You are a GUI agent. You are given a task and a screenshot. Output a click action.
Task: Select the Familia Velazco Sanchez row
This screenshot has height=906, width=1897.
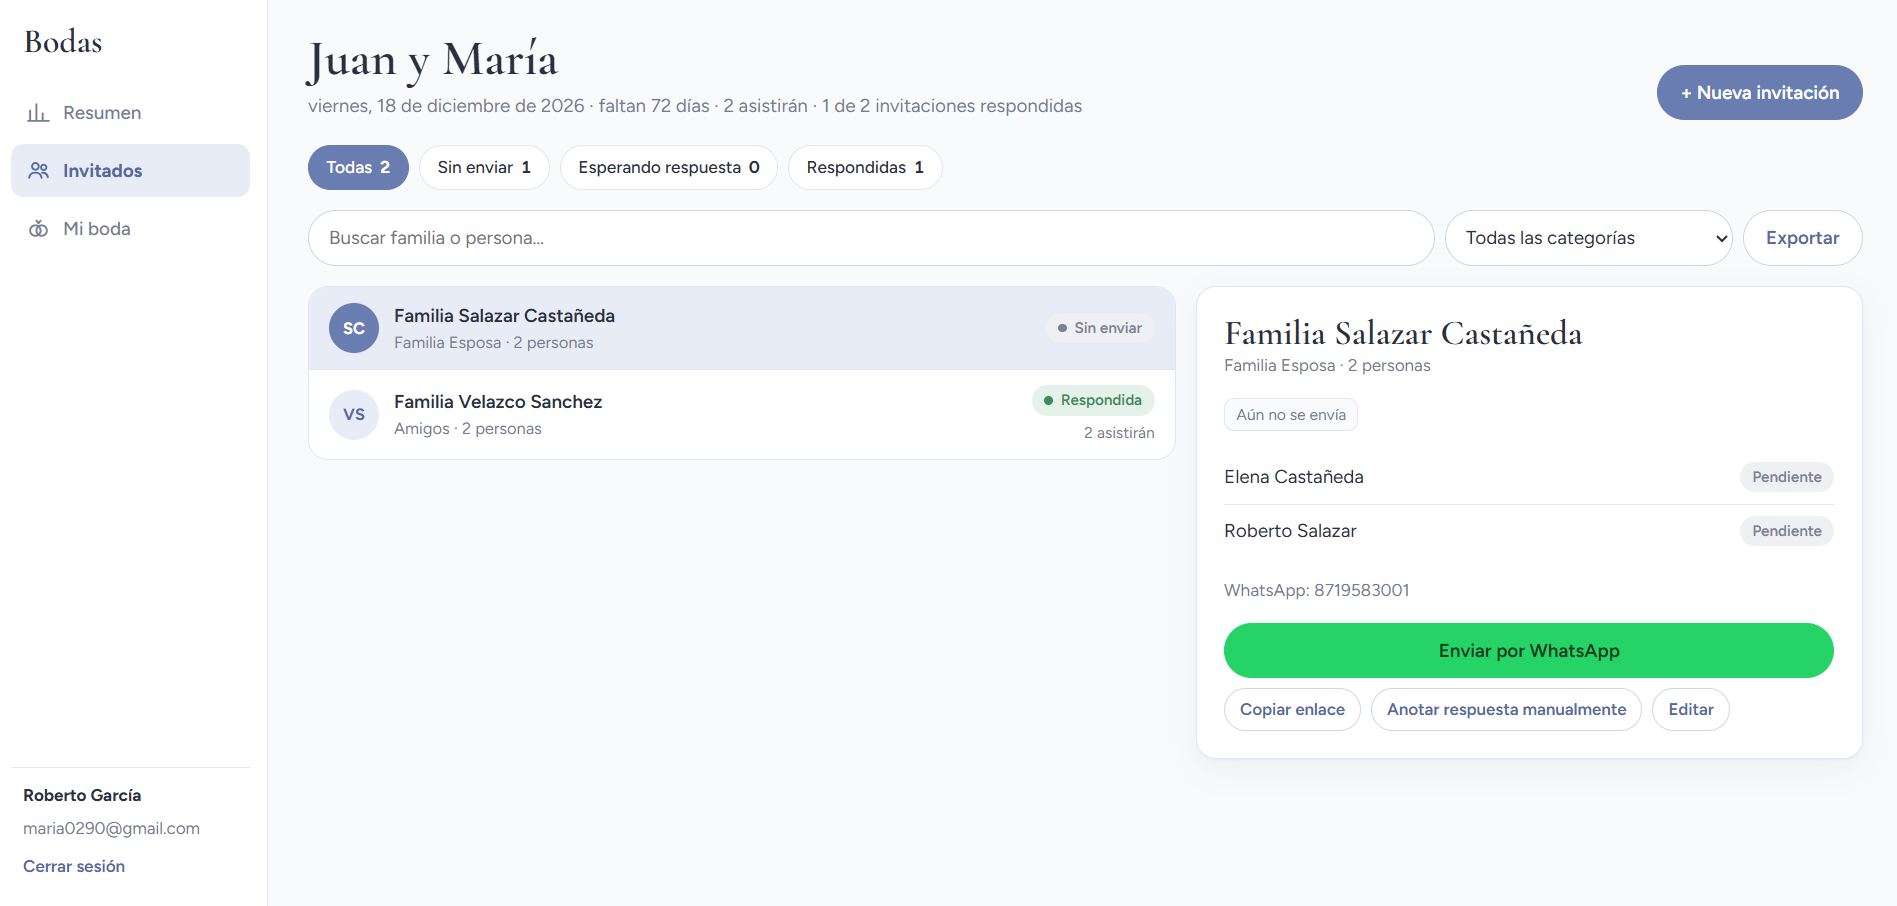(742, 415)
